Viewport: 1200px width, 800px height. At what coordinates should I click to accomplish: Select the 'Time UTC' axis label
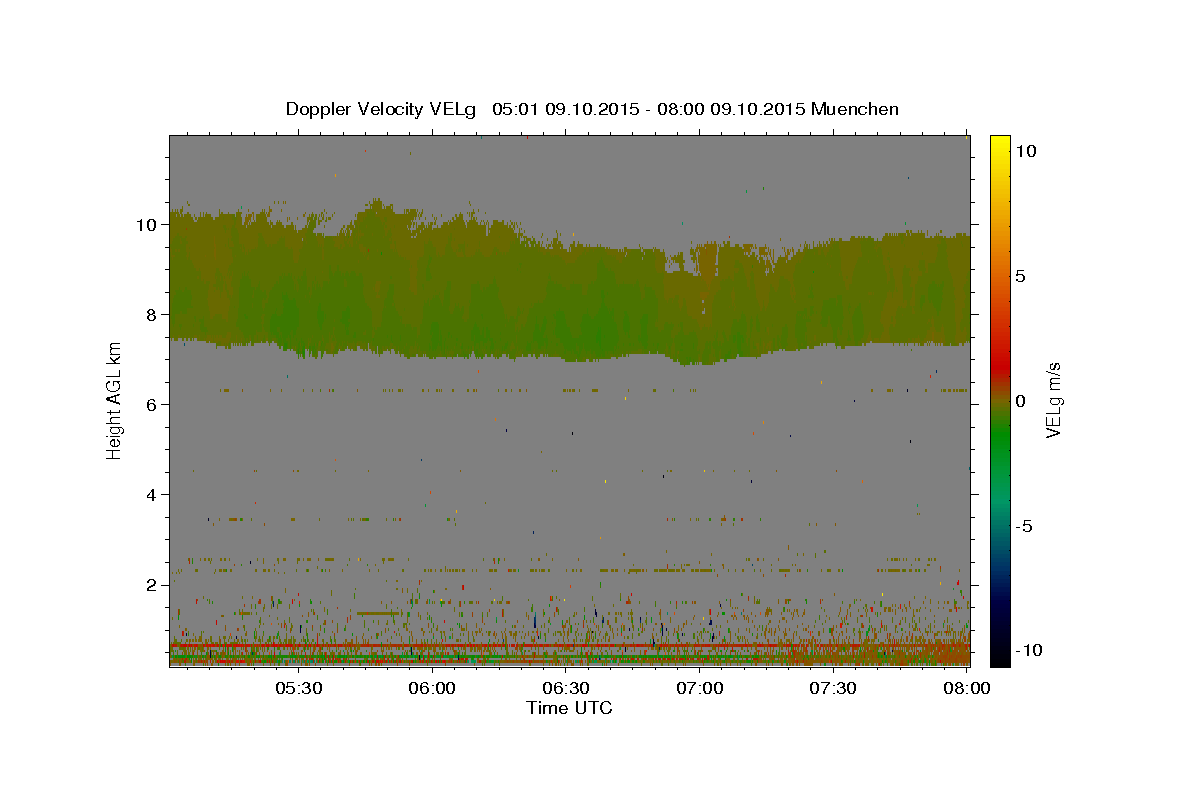[x=569, y=708]
